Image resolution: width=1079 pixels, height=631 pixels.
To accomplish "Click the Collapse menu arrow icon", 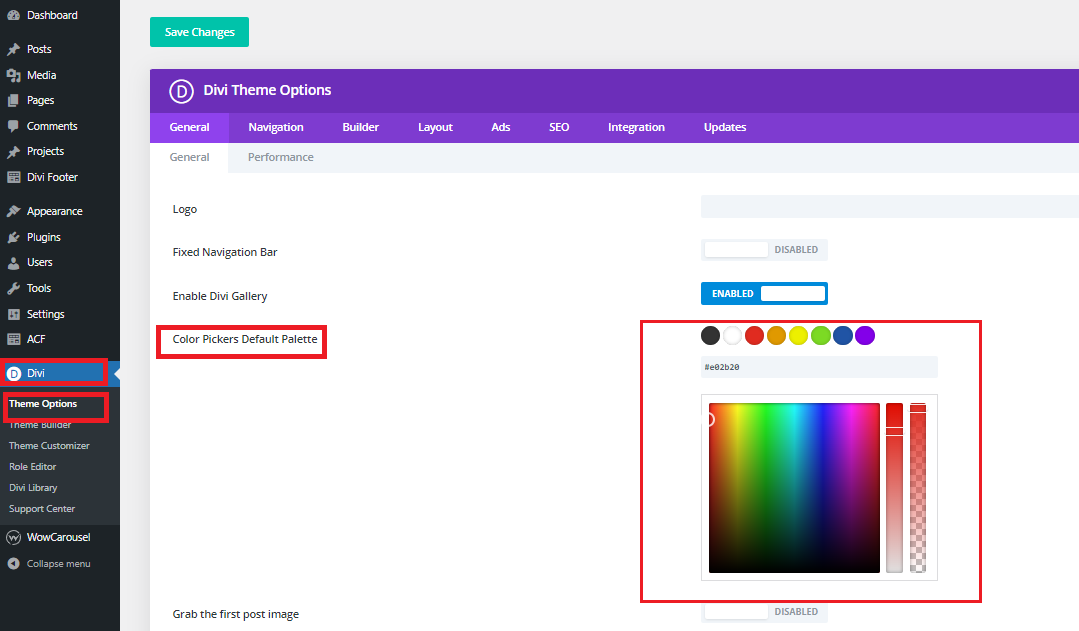I will (13, 564).
